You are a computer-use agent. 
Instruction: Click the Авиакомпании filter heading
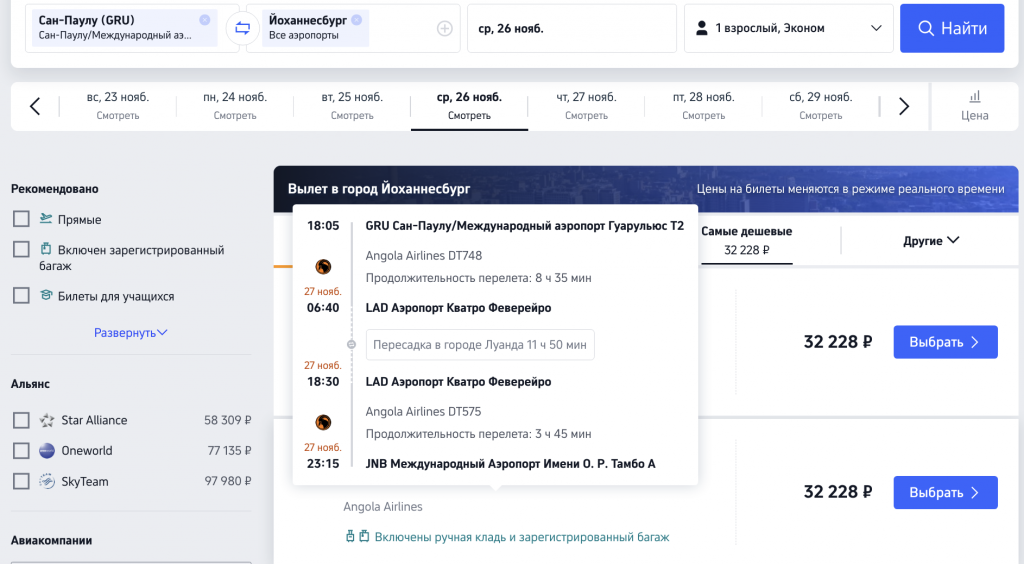51,540
